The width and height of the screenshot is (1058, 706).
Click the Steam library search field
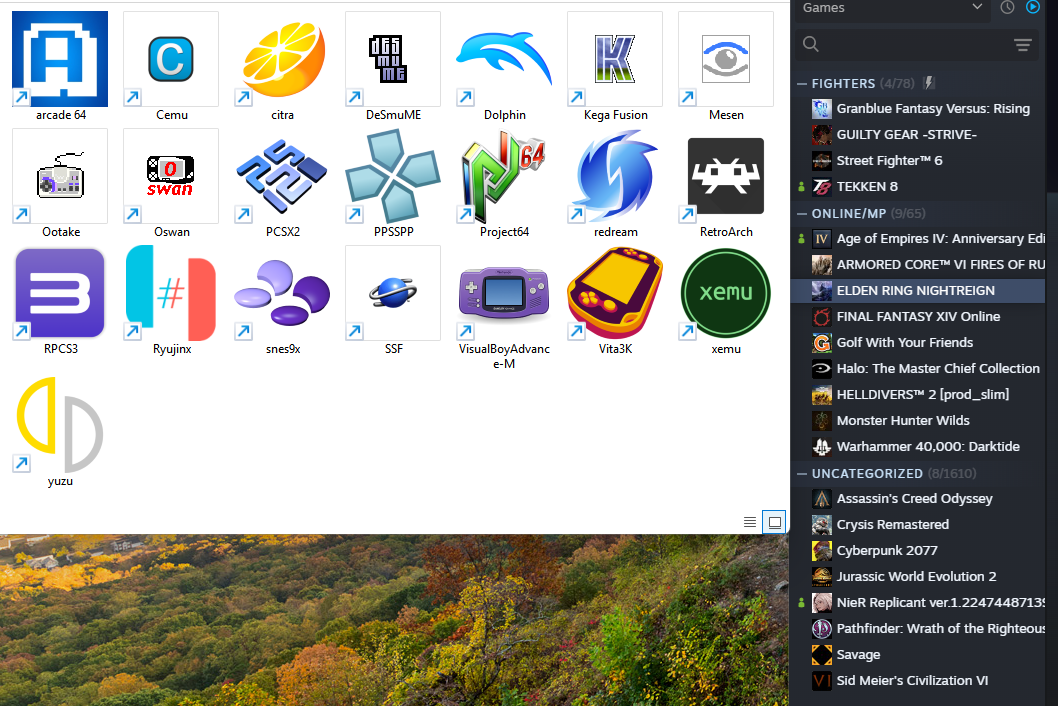coord(904,45)
